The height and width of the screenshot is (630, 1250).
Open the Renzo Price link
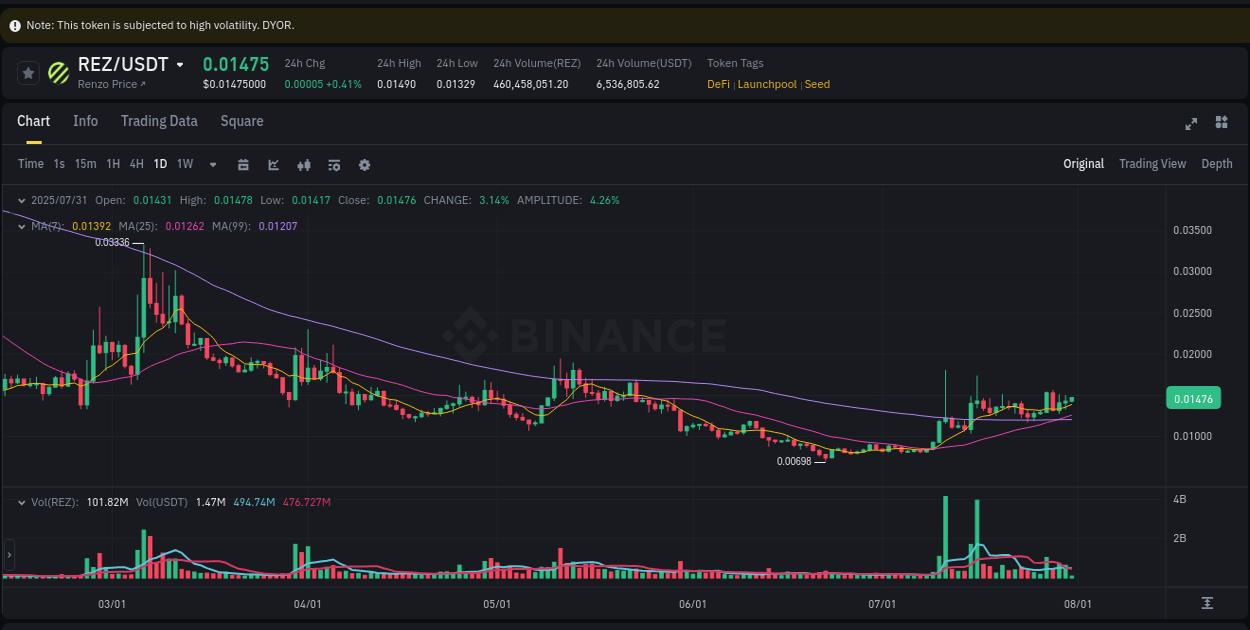point(110,84)
